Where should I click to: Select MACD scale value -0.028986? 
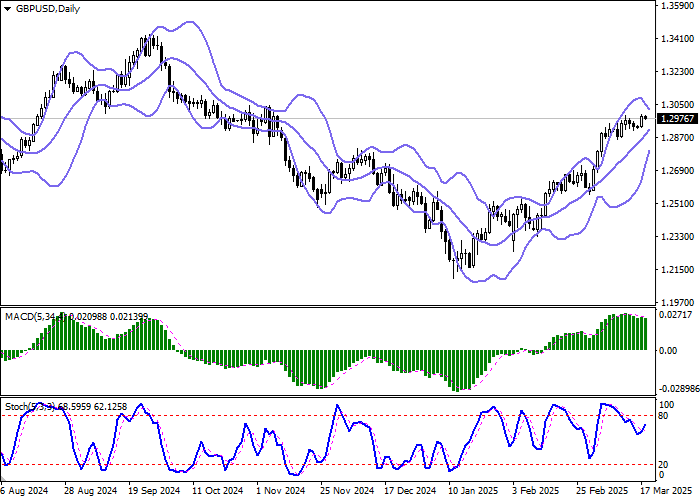click(x=679, y=389)
